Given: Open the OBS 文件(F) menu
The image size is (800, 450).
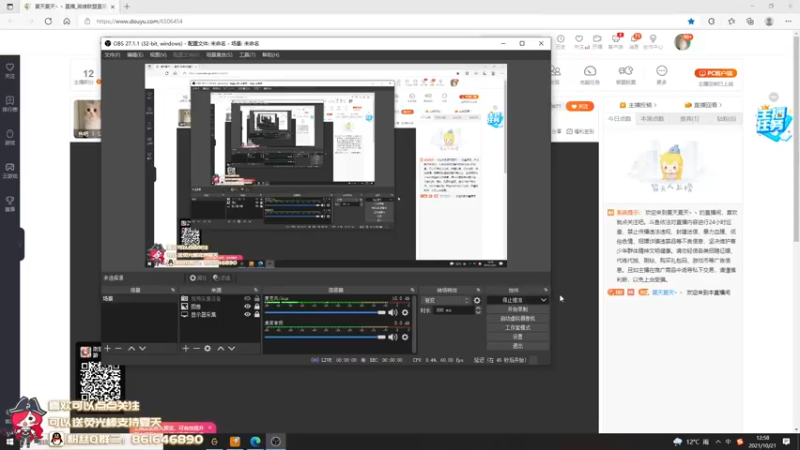Looking at the screenshot, I should (x=112, y=55).
